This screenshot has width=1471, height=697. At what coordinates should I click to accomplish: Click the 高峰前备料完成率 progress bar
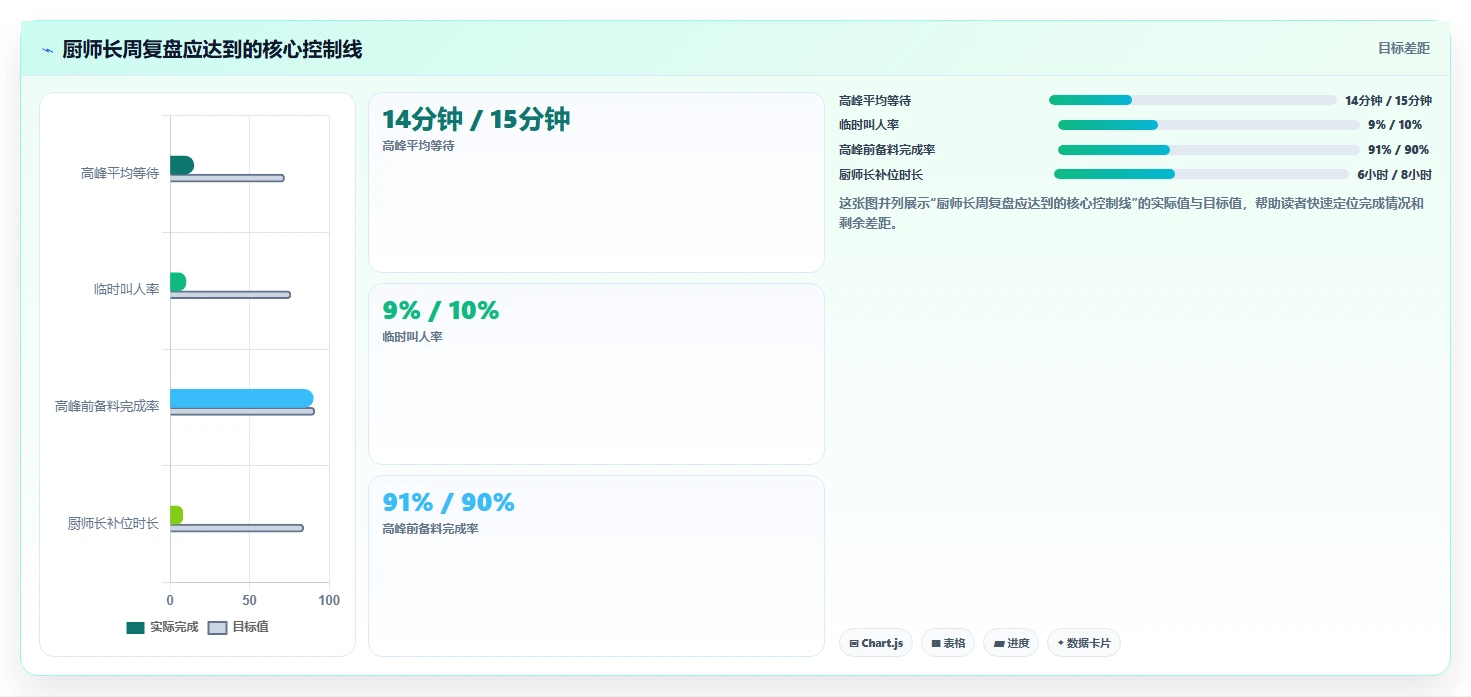(1209, 150)
